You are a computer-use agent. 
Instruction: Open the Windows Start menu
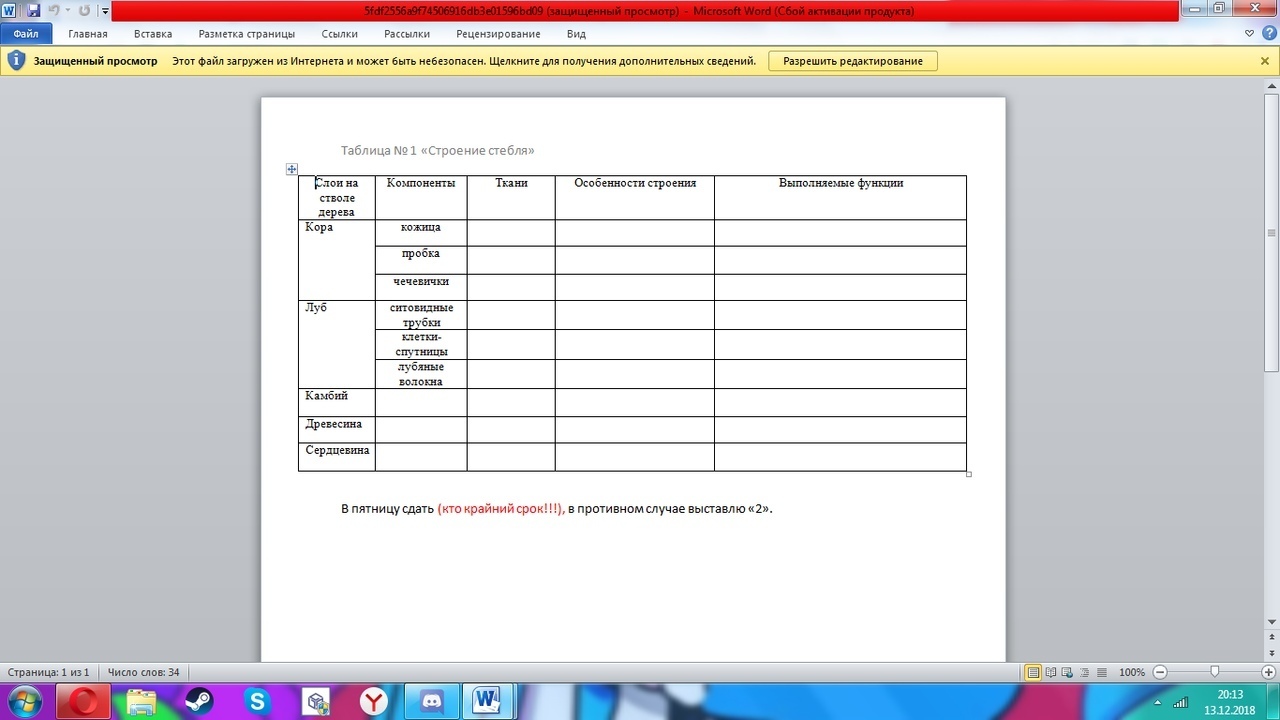coord(24,702)
